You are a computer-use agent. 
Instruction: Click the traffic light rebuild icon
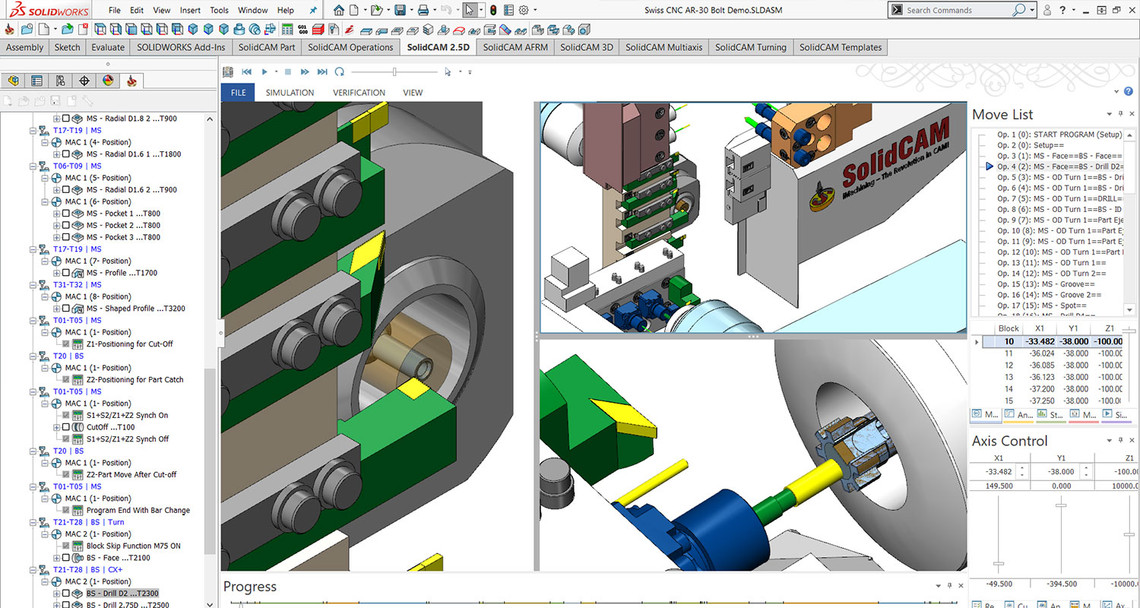[x=492, y=10]
